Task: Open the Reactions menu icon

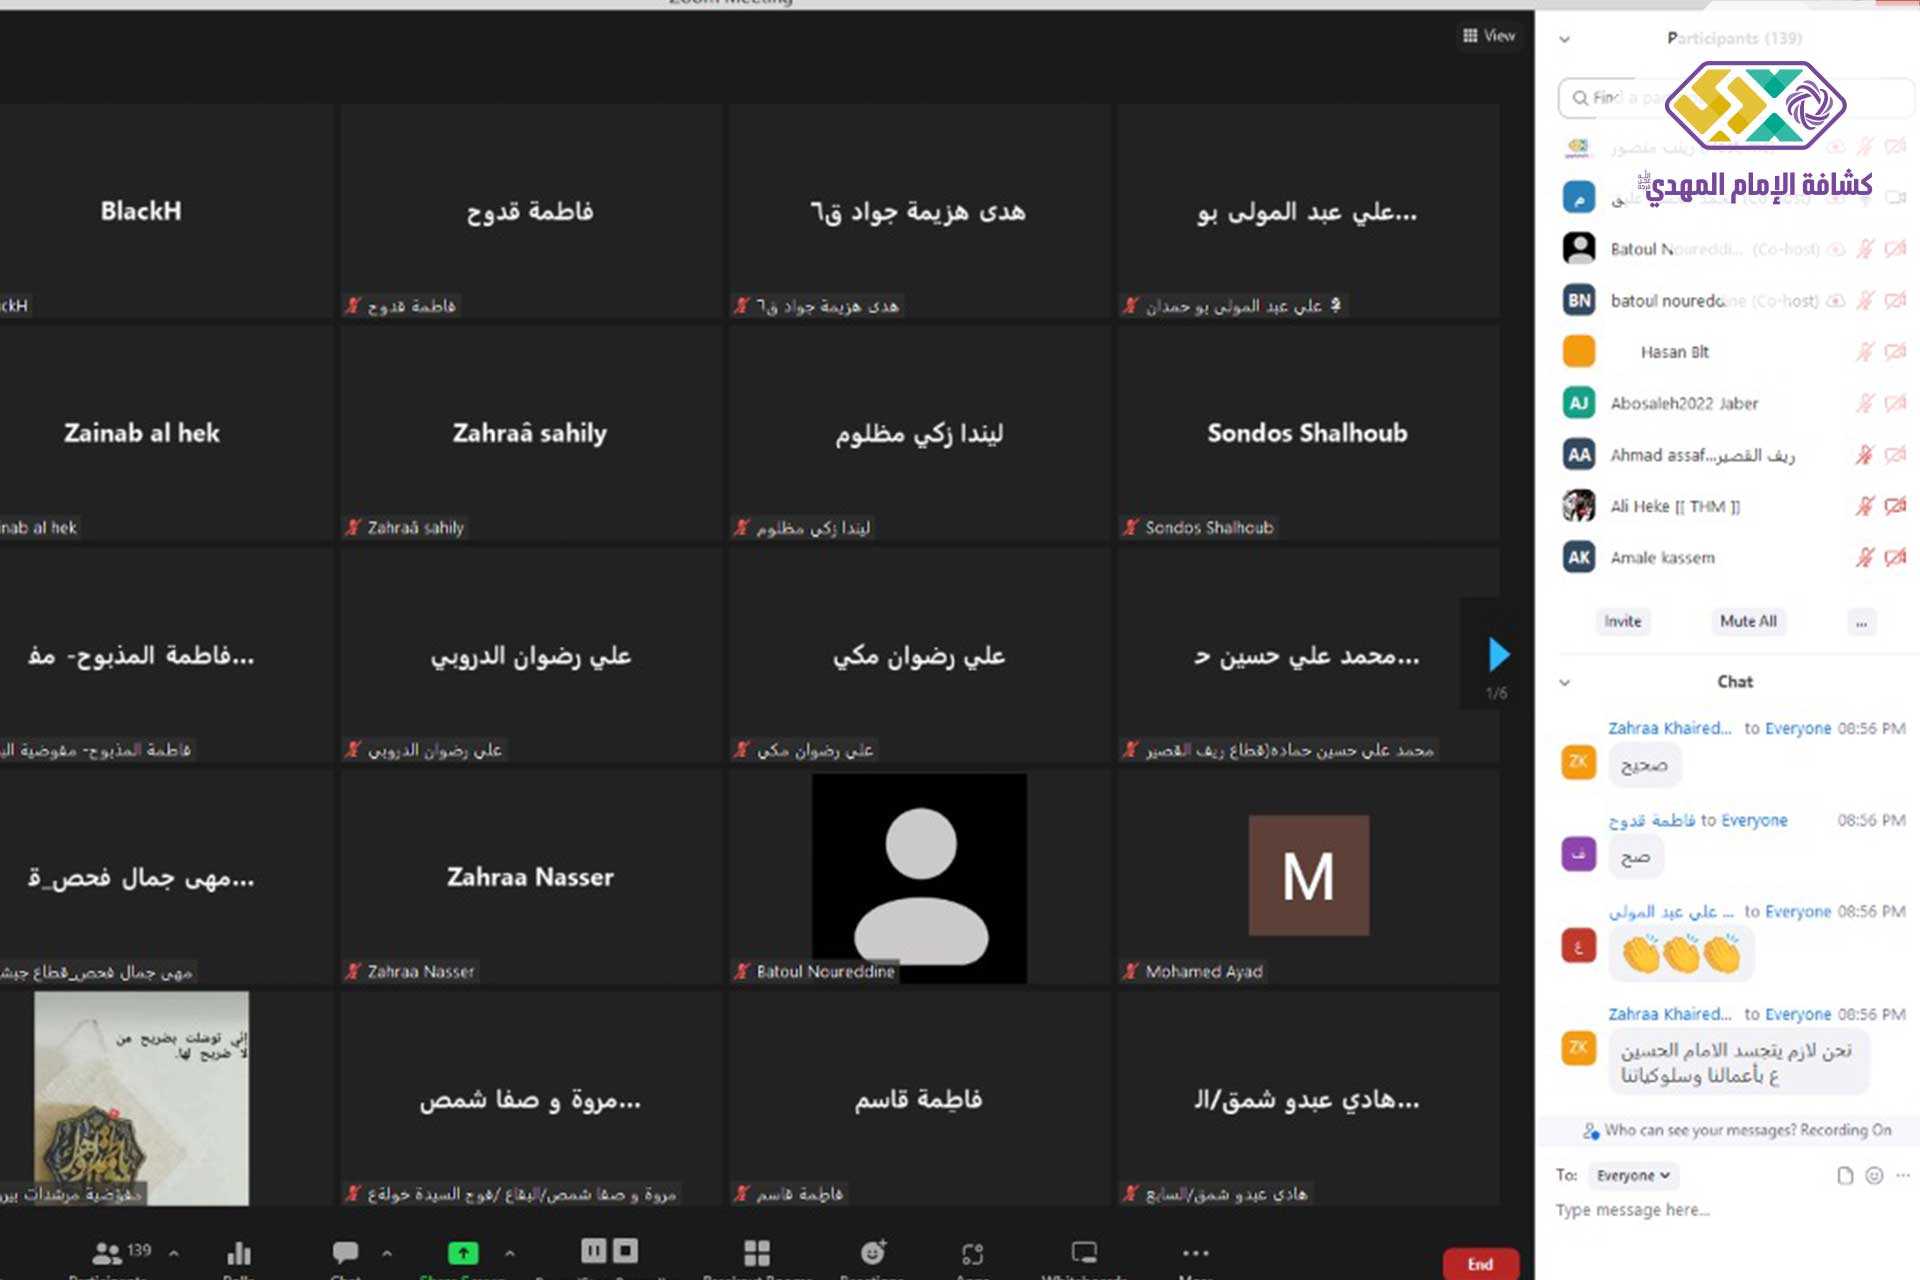Action: (x=873, y=1252)
